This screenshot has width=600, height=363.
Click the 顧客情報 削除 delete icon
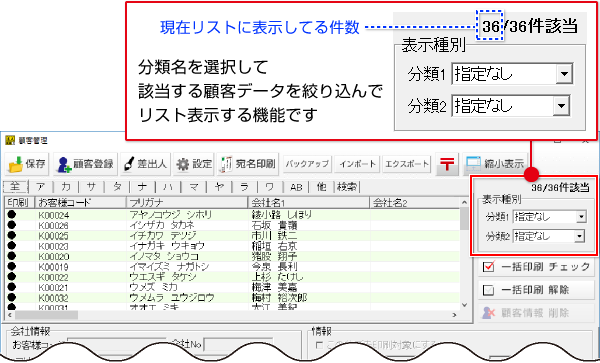click(x=489, y=313)
